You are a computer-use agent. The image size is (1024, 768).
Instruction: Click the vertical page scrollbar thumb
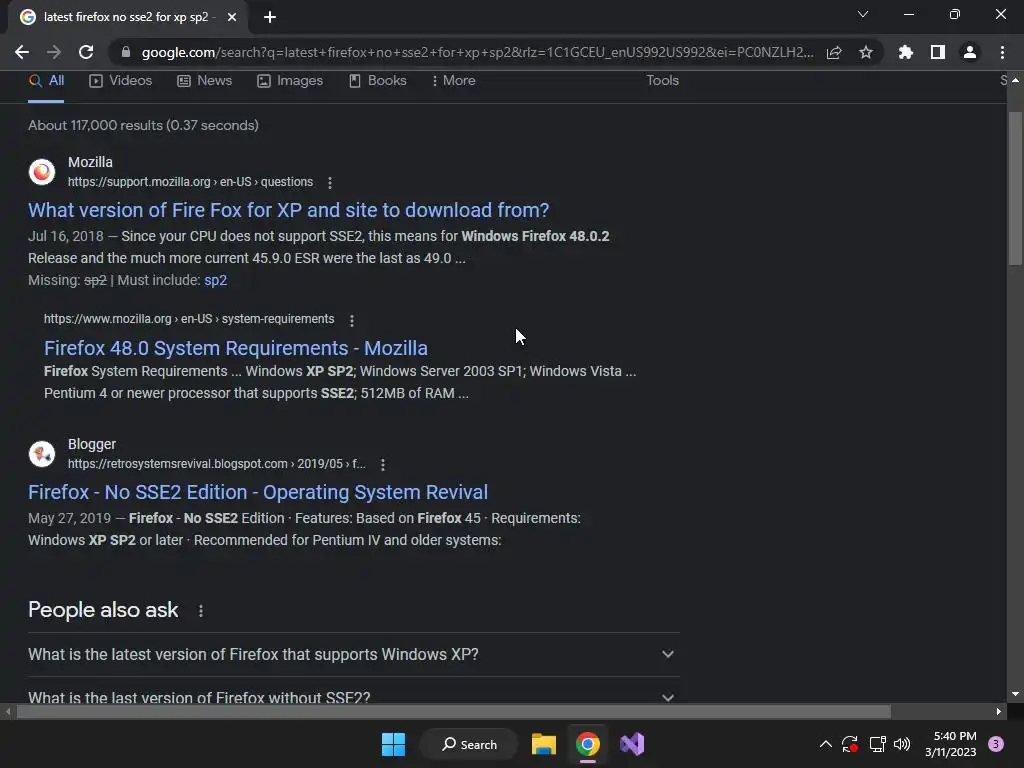click(x=1015, y=189)
